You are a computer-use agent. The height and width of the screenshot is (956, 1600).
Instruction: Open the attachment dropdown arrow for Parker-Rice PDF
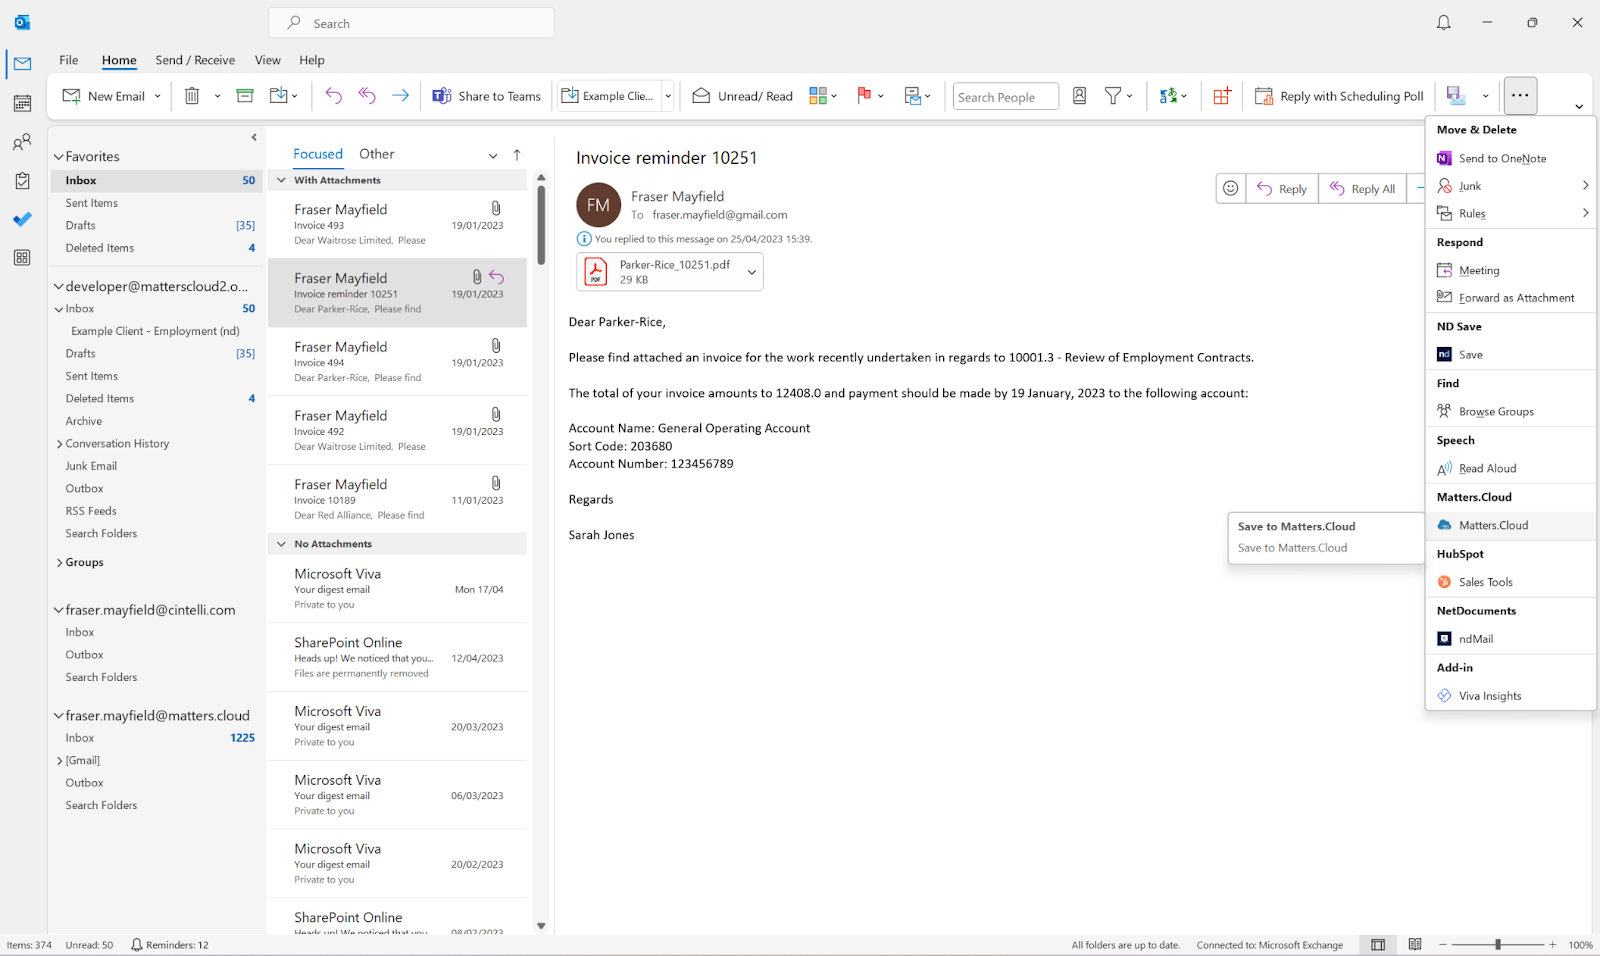point(752,272)
